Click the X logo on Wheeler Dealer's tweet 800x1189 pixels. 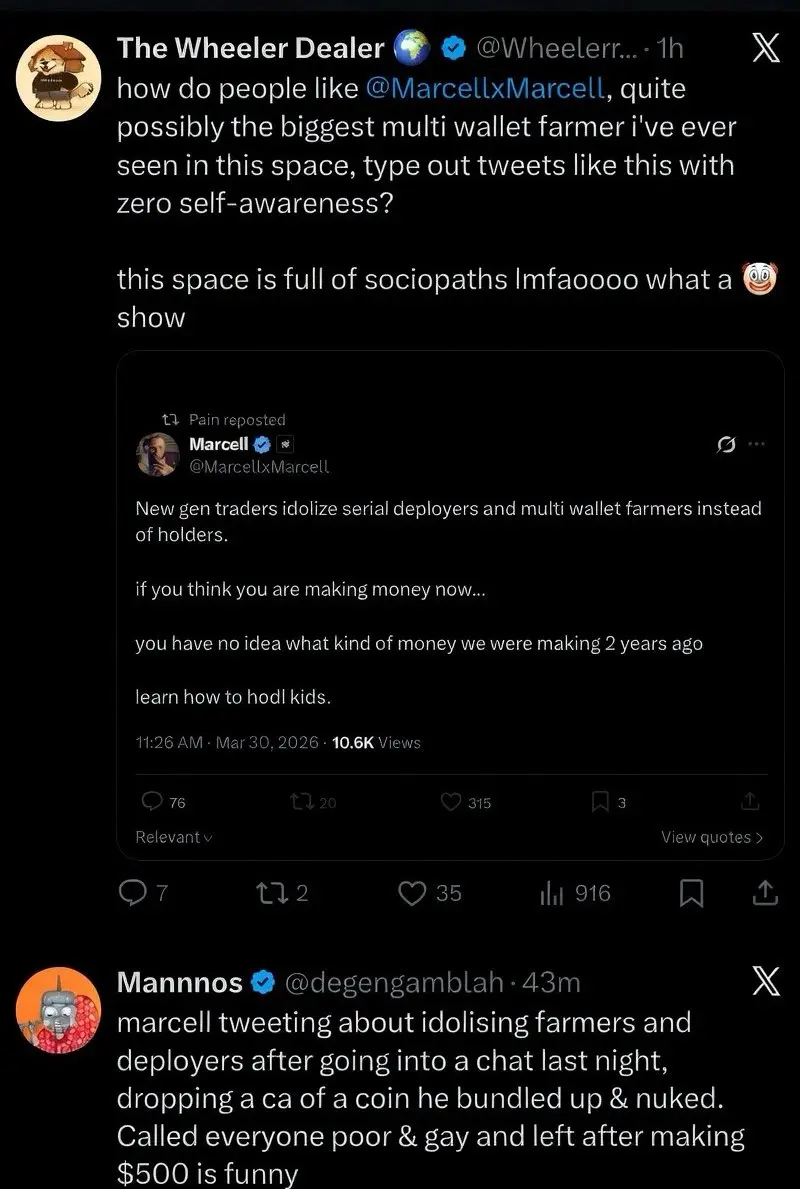pyautogui.click(x=765, y=48)
